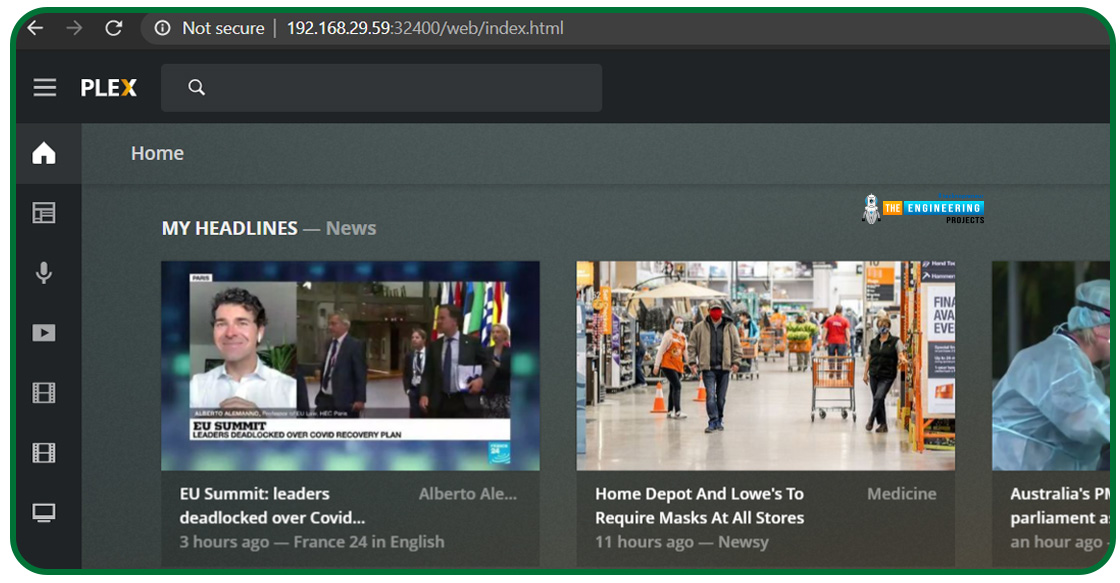This screenshot has height=583, width=1120.
Task: Click the News label beside MY HEADLINES
Action: (351, 228)
